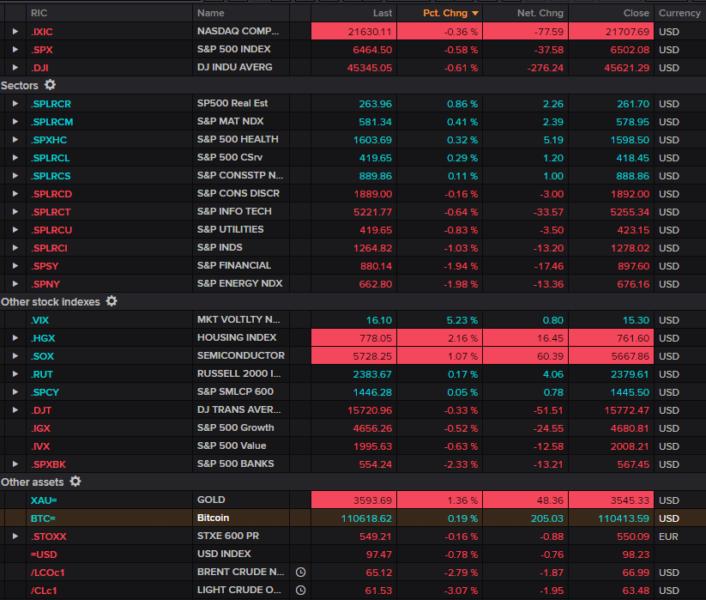706x600 pixels.
Task: Sort by the Last column header
Action: point(382,13)
